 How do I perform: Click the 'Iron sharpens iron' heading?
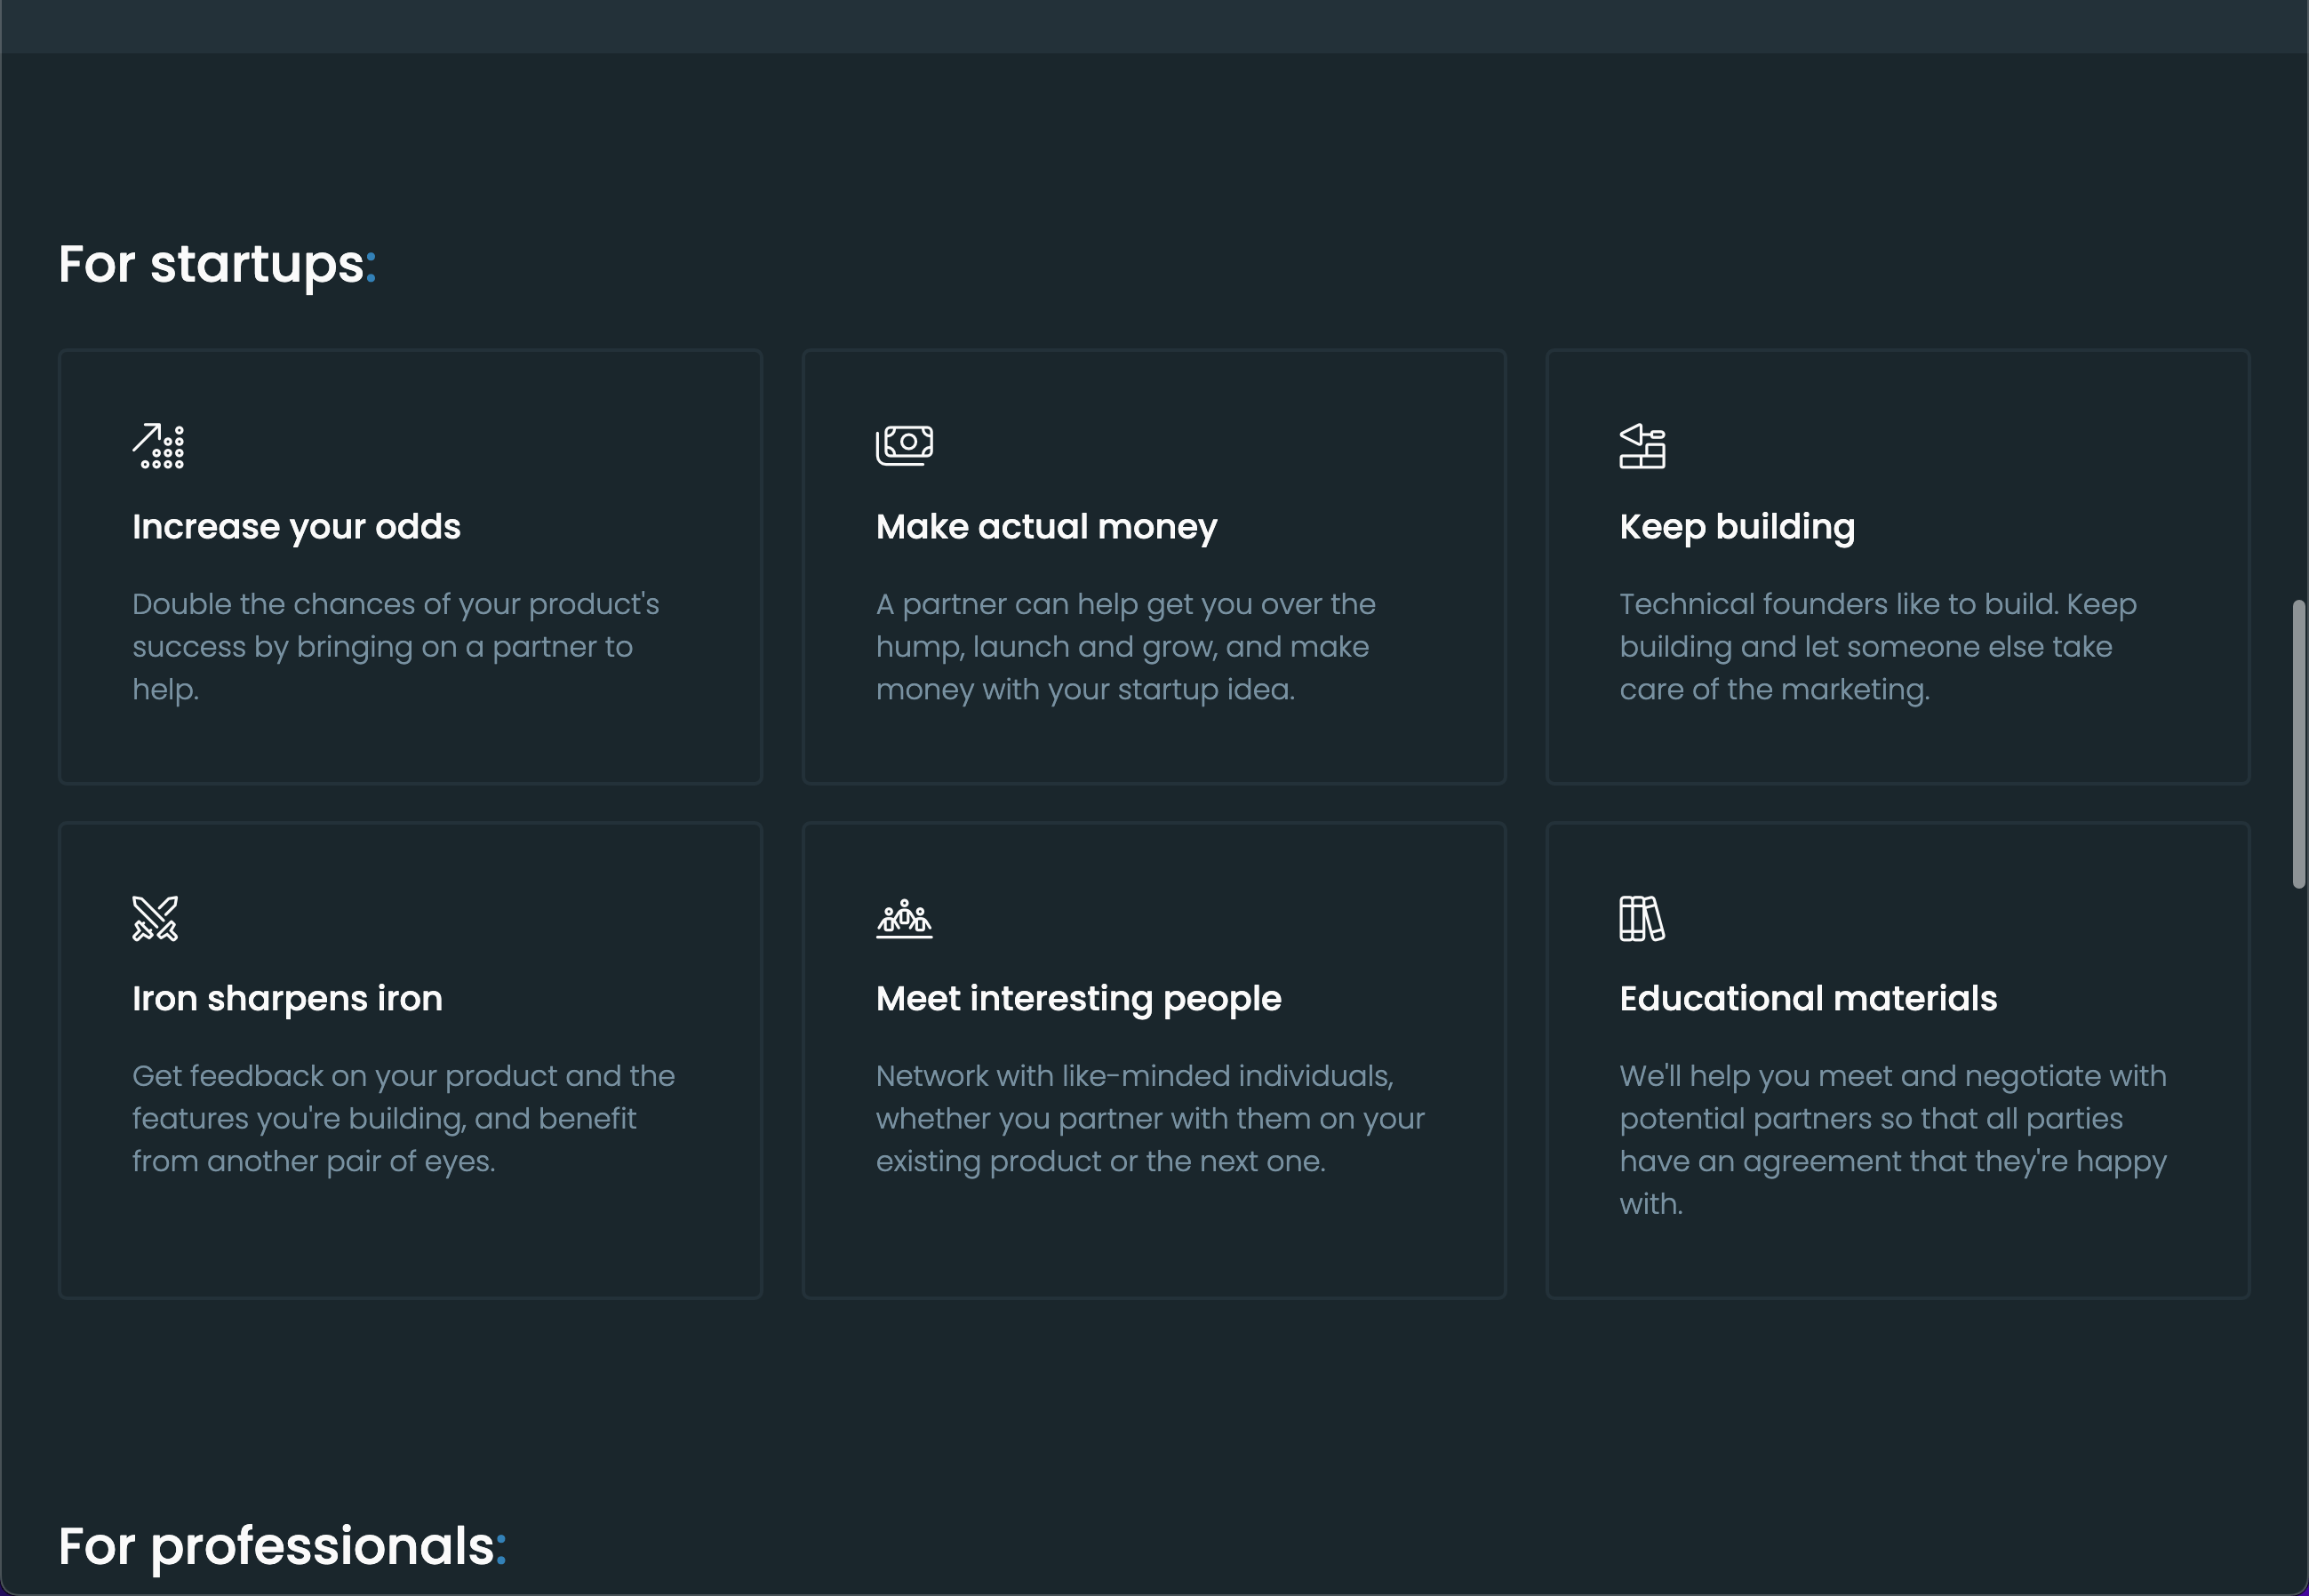pos(287,999)
